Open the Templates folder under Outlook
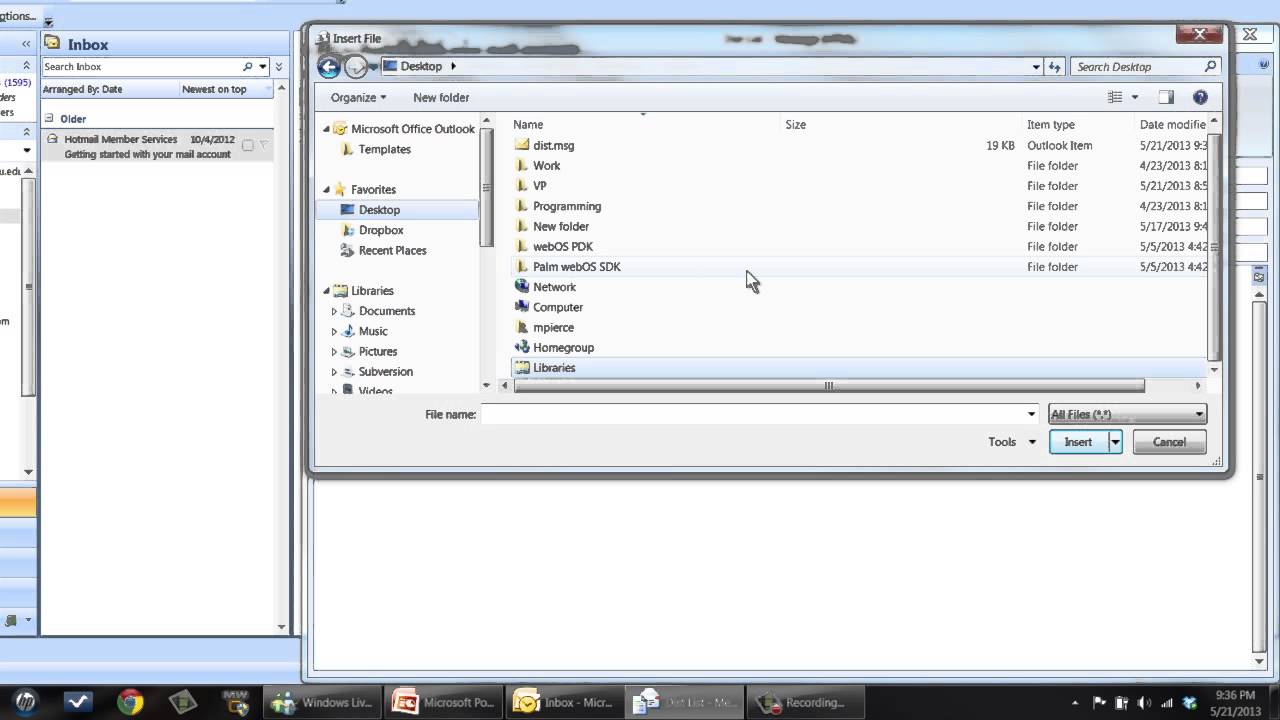This screenshot has height=720, width=1280. [x=384, y=149]
